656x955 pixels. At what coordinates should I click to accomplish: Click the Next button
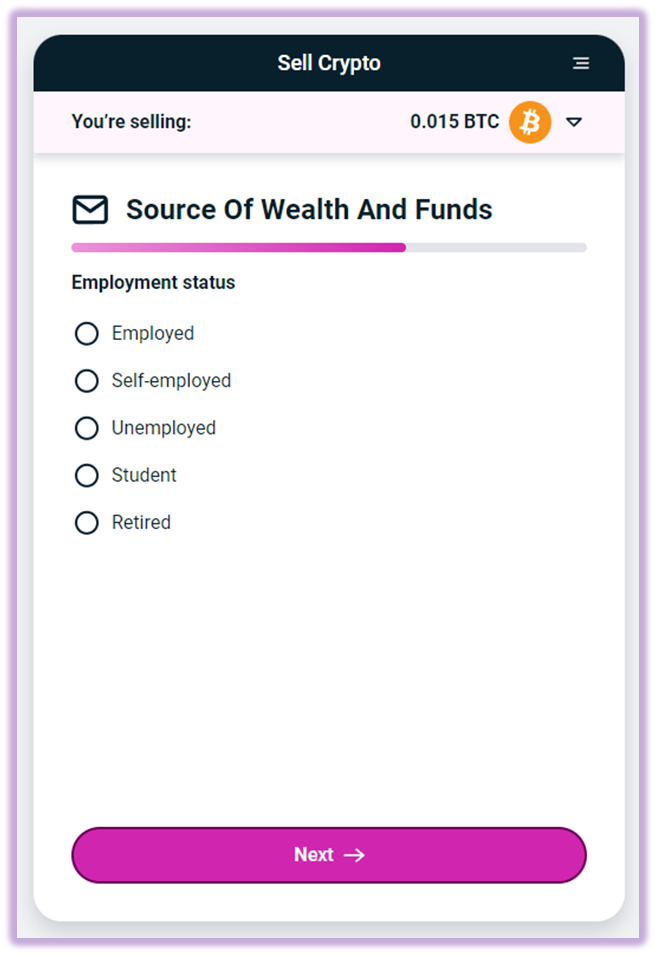329,855
